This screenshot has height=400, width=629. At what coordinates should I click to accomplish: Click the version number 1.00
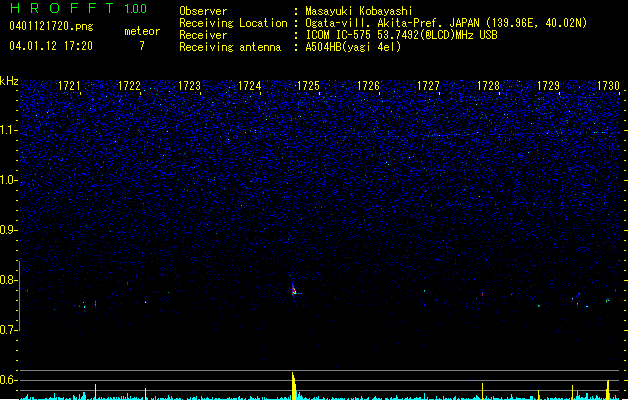tap(133, 9)
